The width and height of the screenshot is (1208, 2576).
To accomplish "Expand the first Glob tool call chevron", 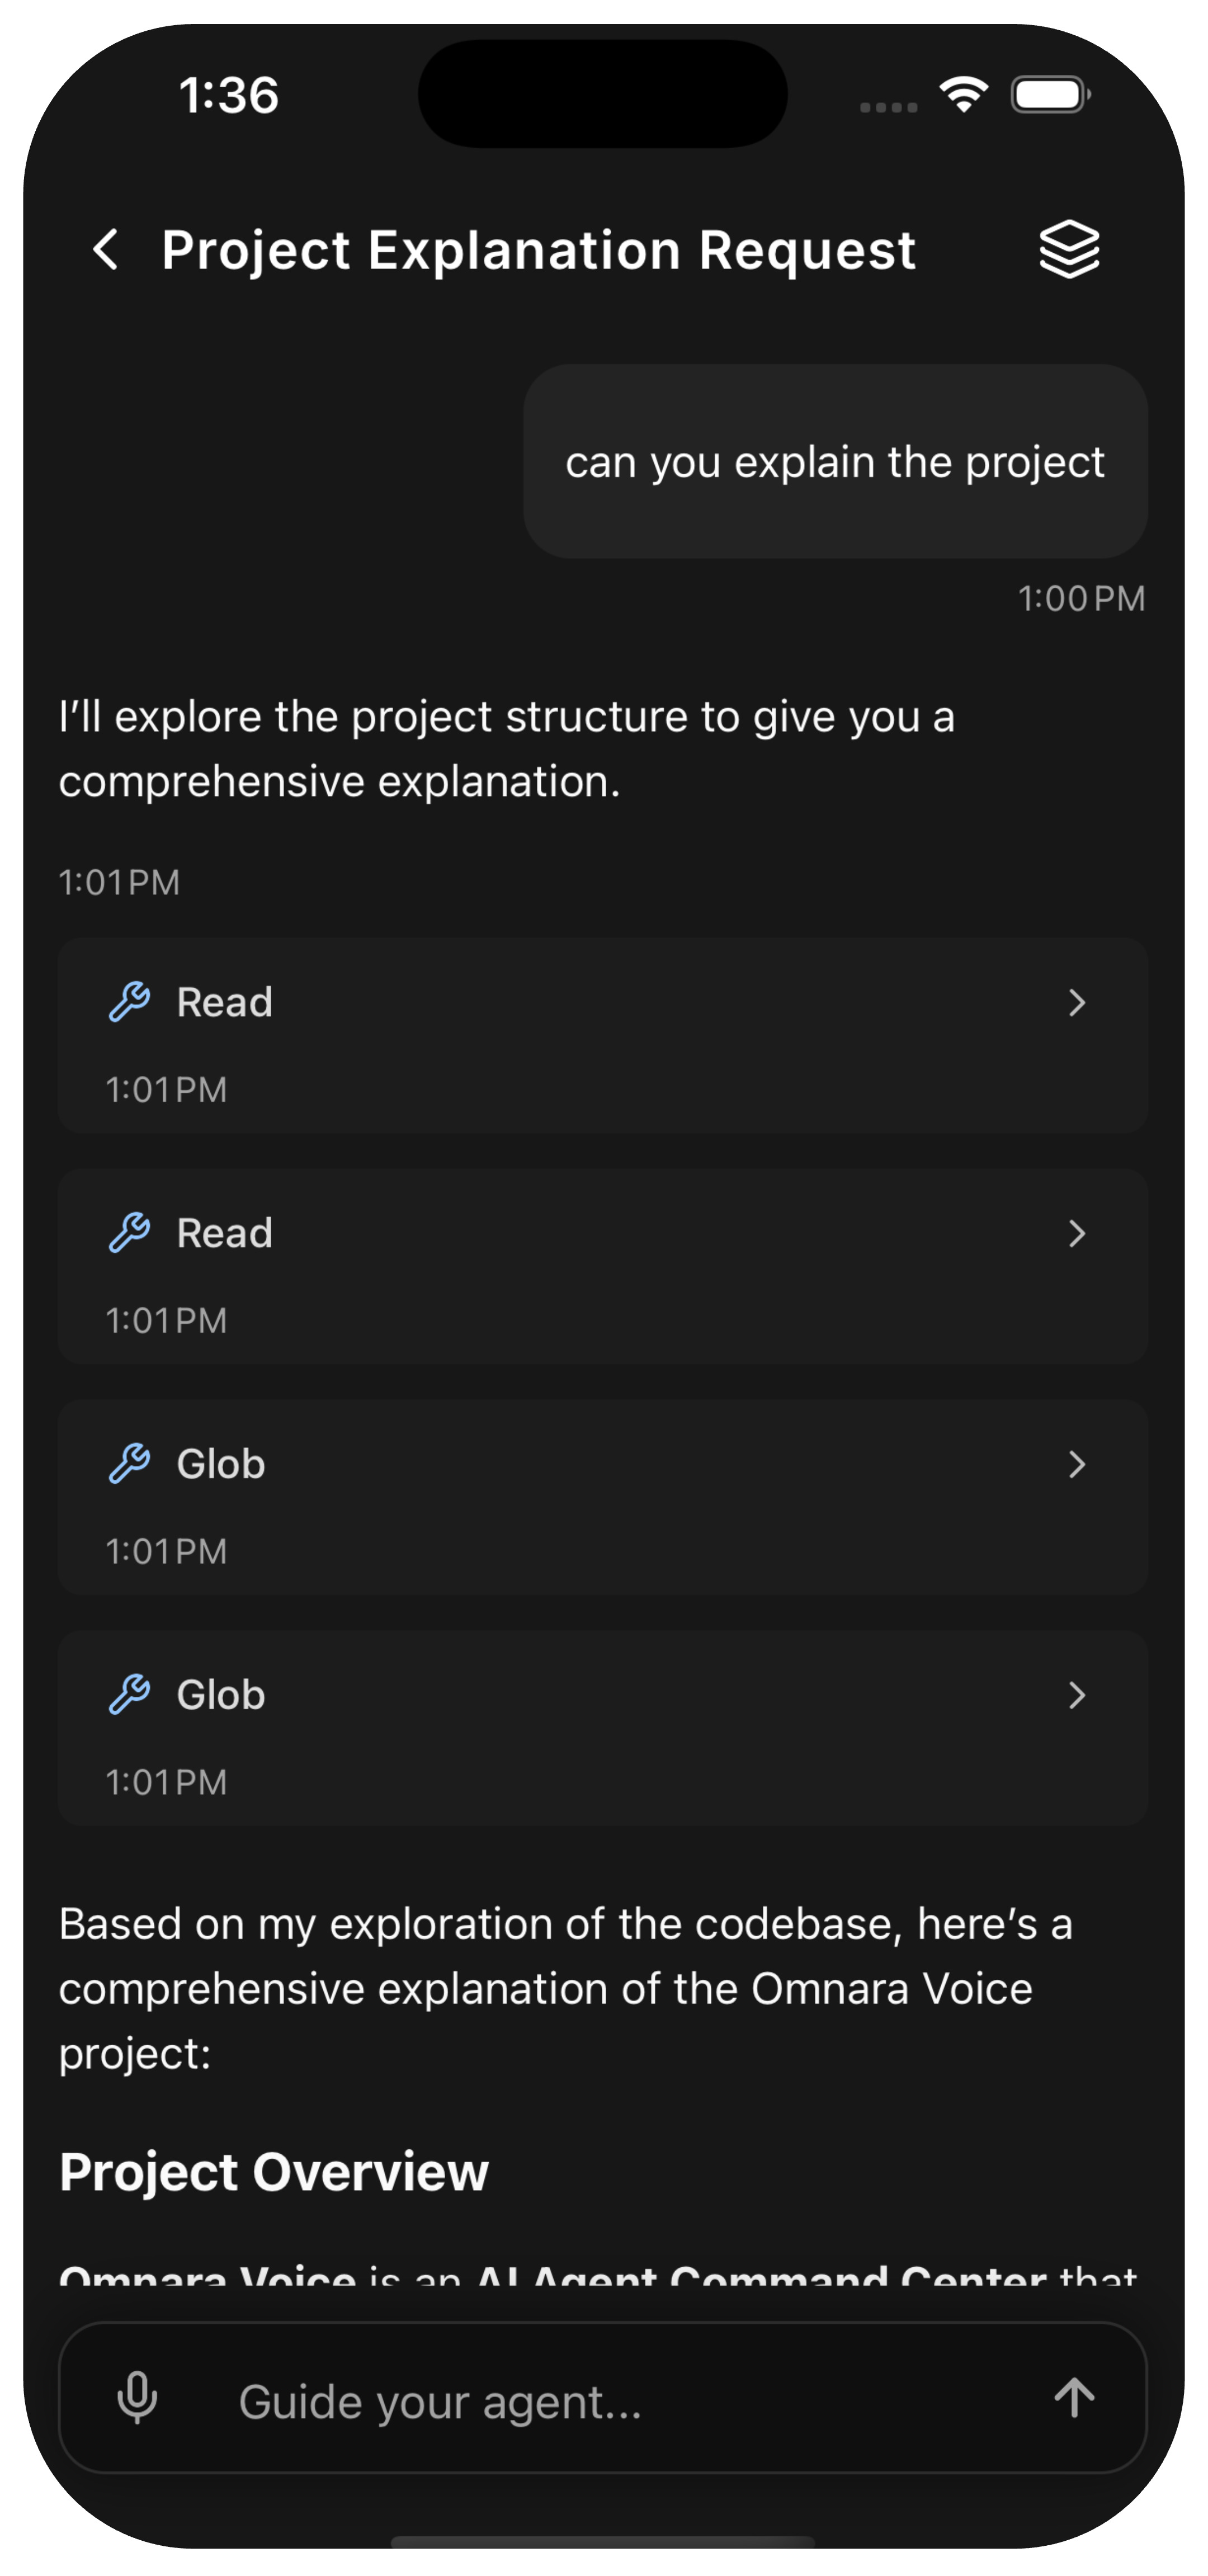I will coord(1076,1464).
